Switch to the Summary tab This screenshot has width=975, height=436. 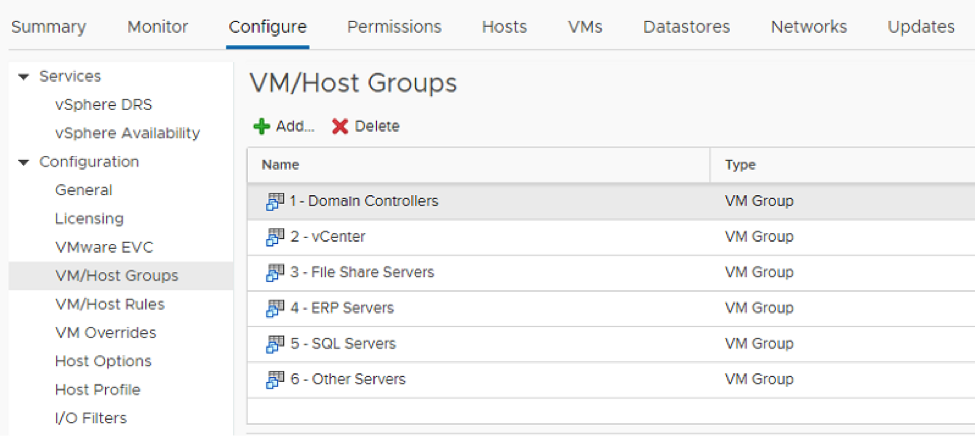click(48, 27)
